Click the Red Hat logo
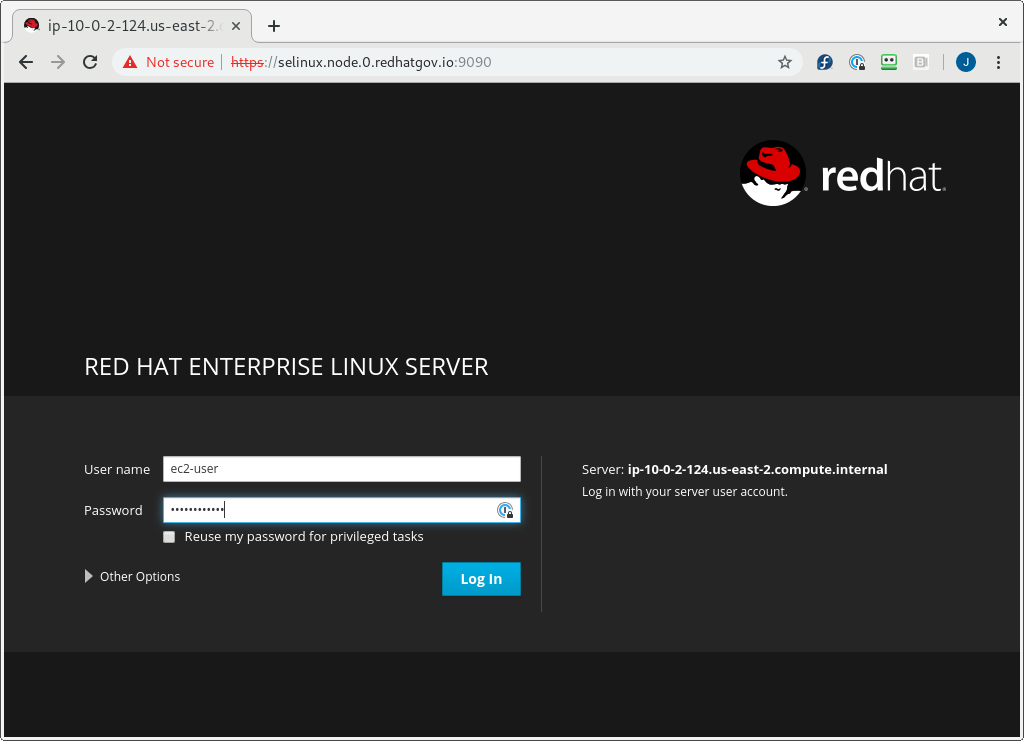This screenshot has width=1024, height=741. [842, 174]
